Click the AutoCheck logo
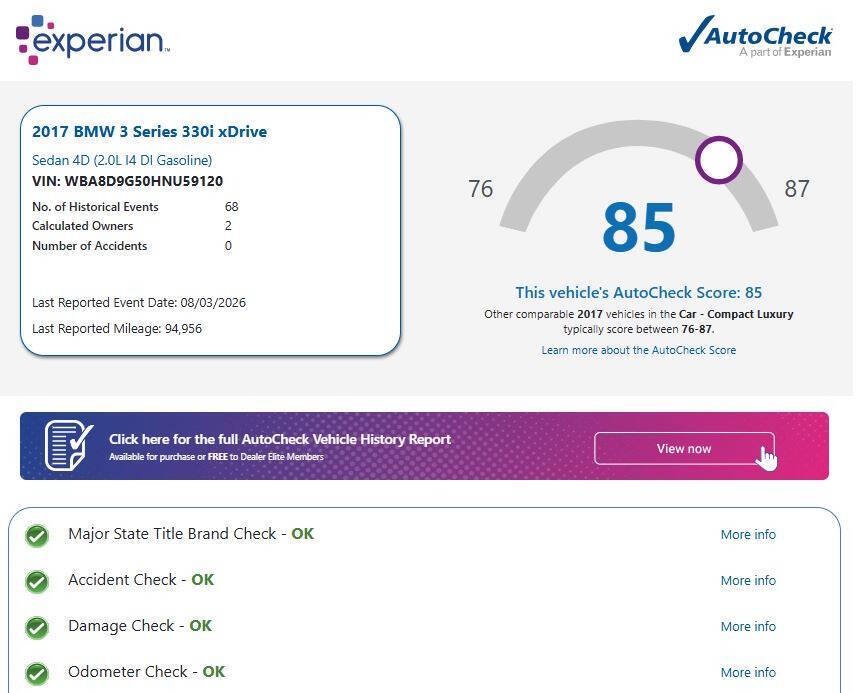Image resolution: width=857 pixels, height=693 pixels. tap(755, 36)
